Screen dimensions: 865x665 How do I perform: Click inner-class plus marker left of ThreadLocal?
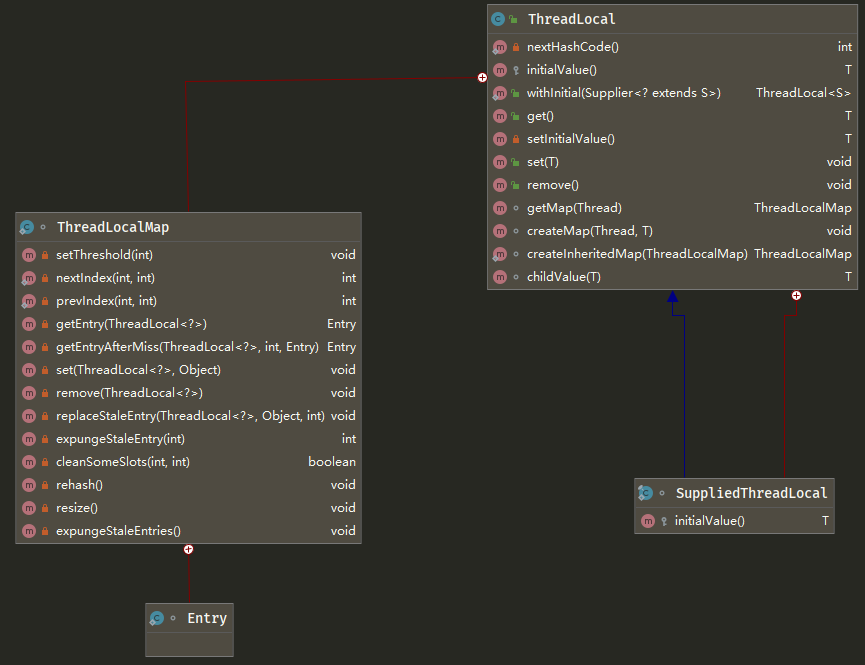(x=482, y=77)
